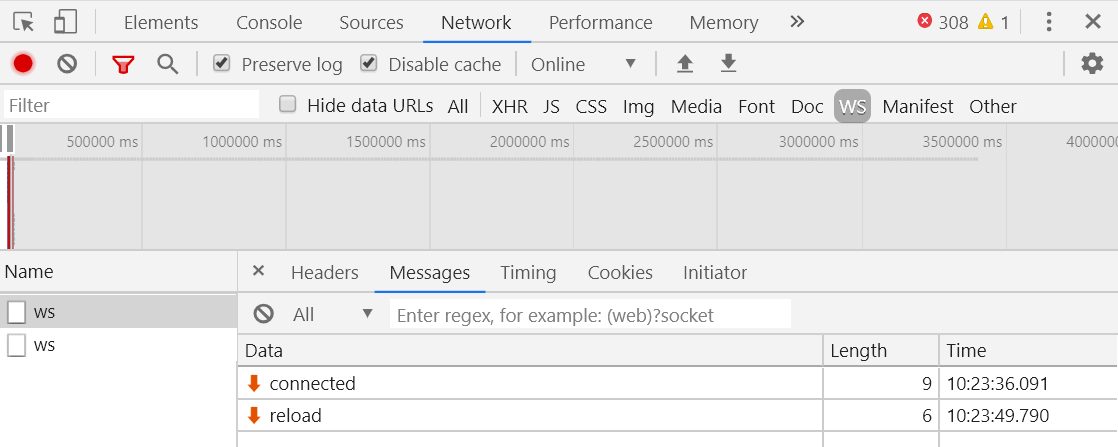
Task: Uncheck the Preserve log checkbox
Action: (x=222, y=64)
